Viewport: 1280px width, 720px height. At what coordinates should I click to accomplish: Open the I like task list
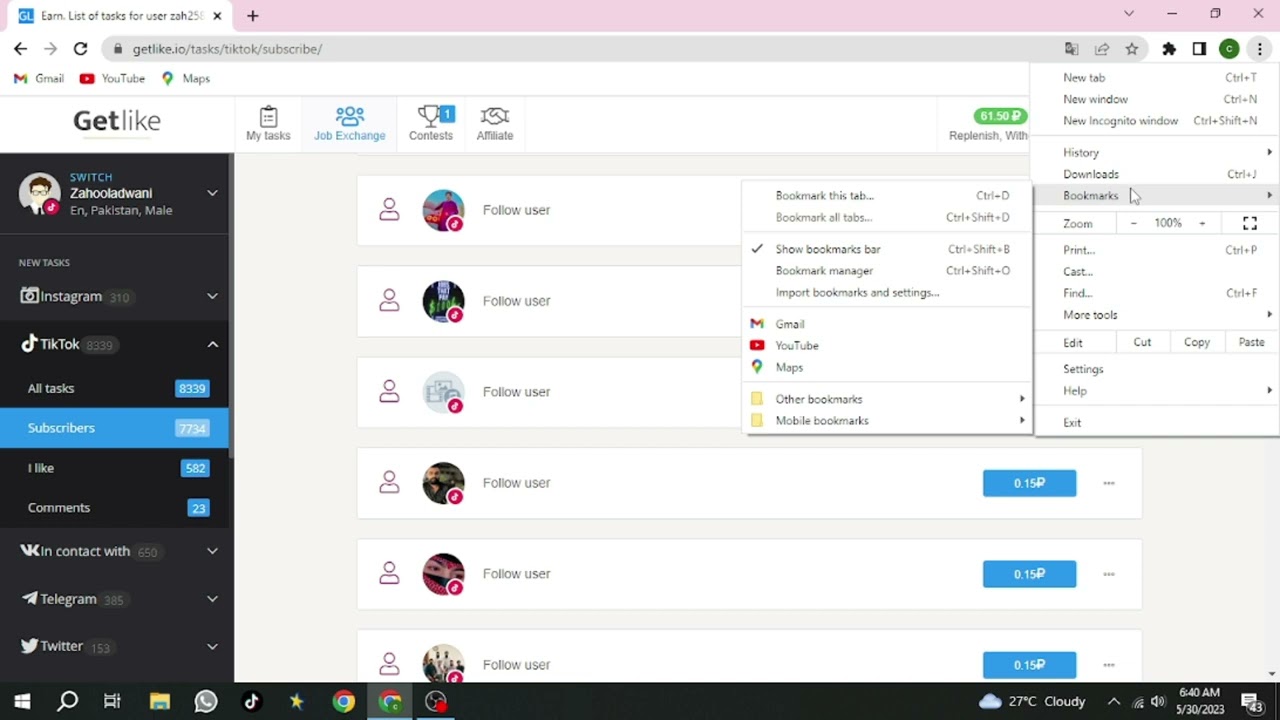[116, 468]
